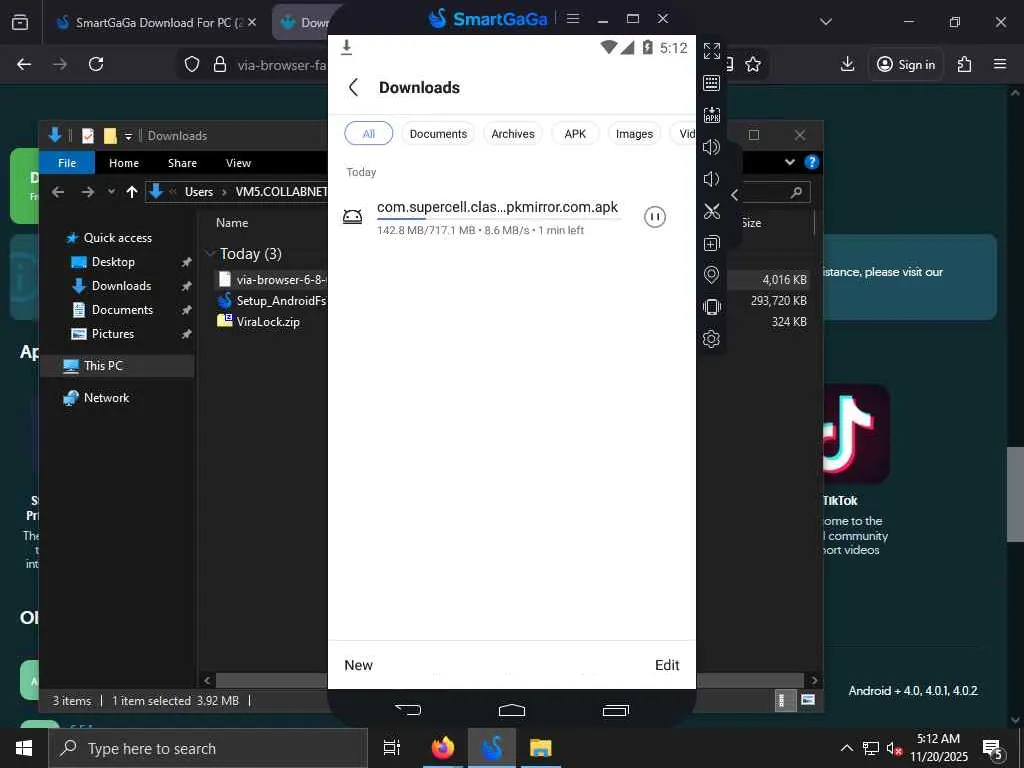This screenshot has height=768, width=1024.
Task: Select the Archives filter chip
Action: click(513, 133)
